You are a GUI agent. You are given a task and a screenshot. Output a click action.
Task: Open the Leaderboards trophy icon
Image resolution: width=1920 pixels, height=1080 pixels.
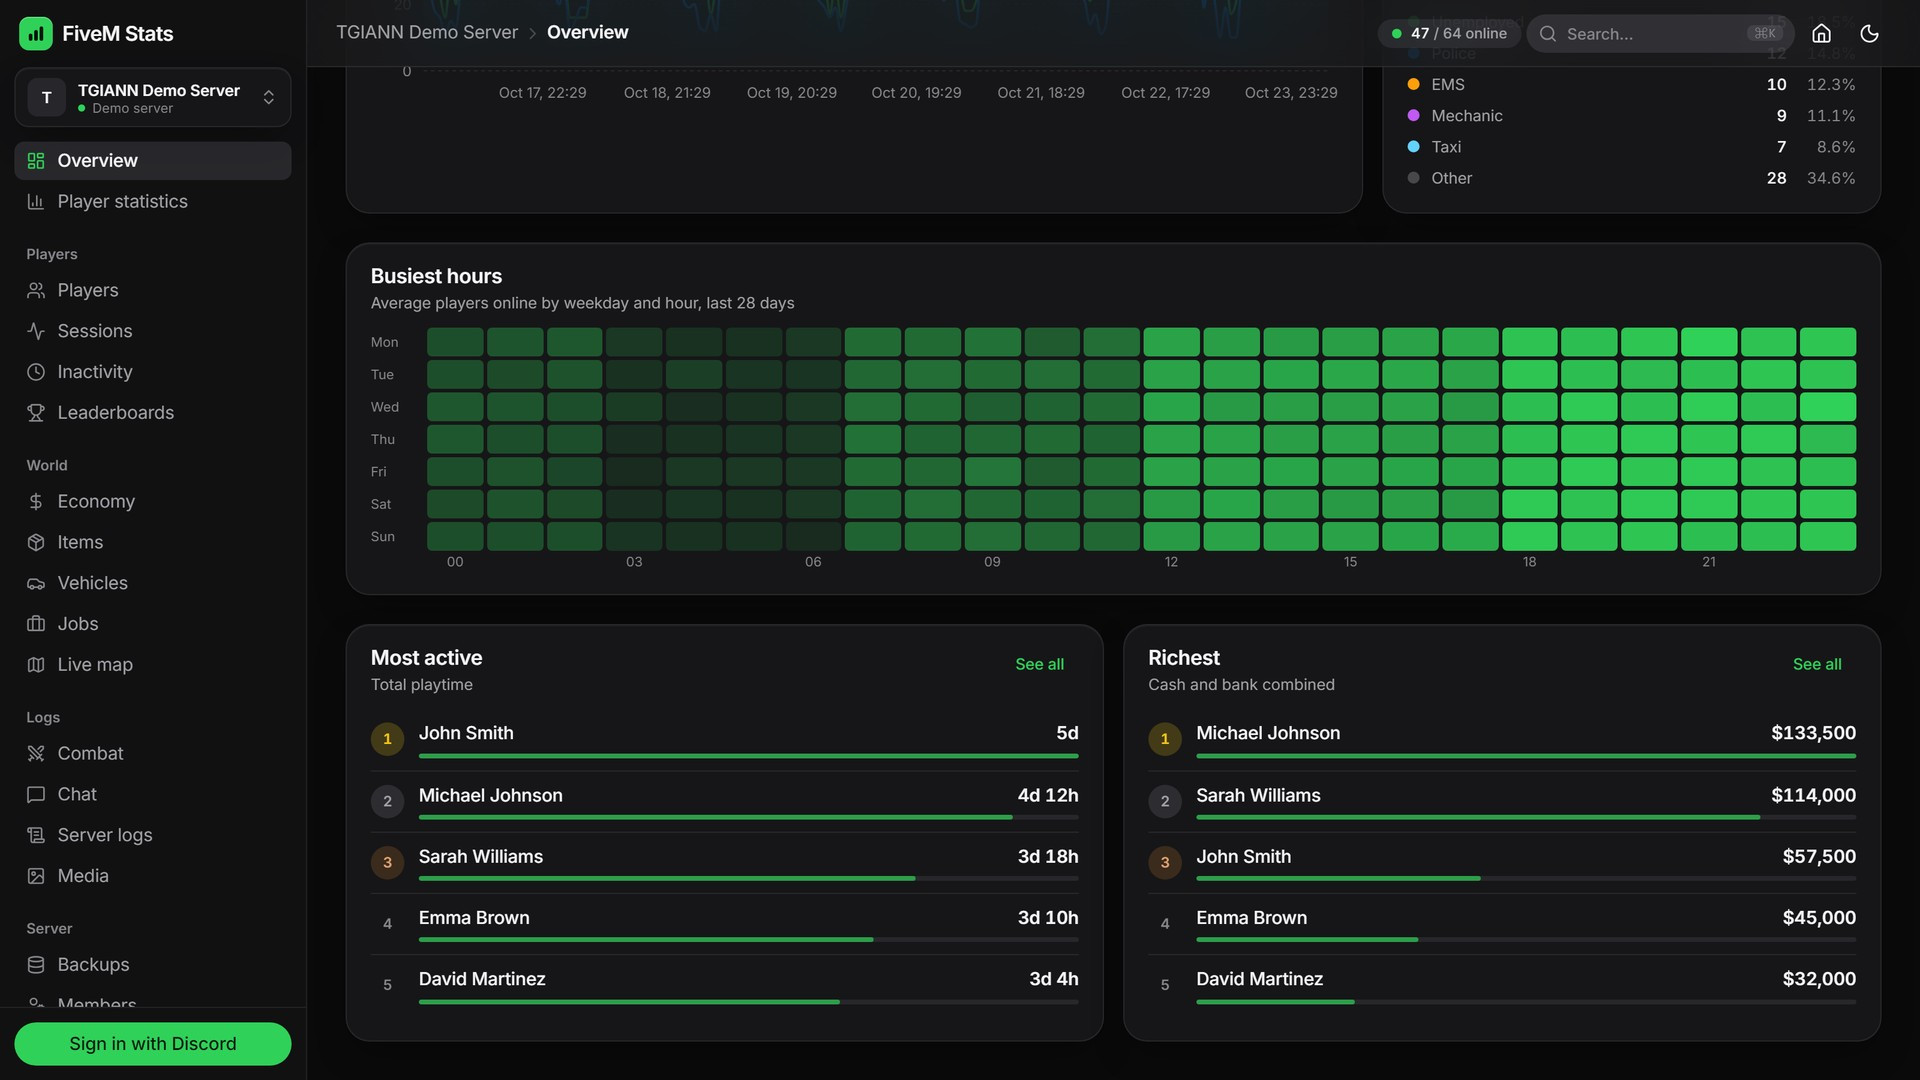(36, 413)
